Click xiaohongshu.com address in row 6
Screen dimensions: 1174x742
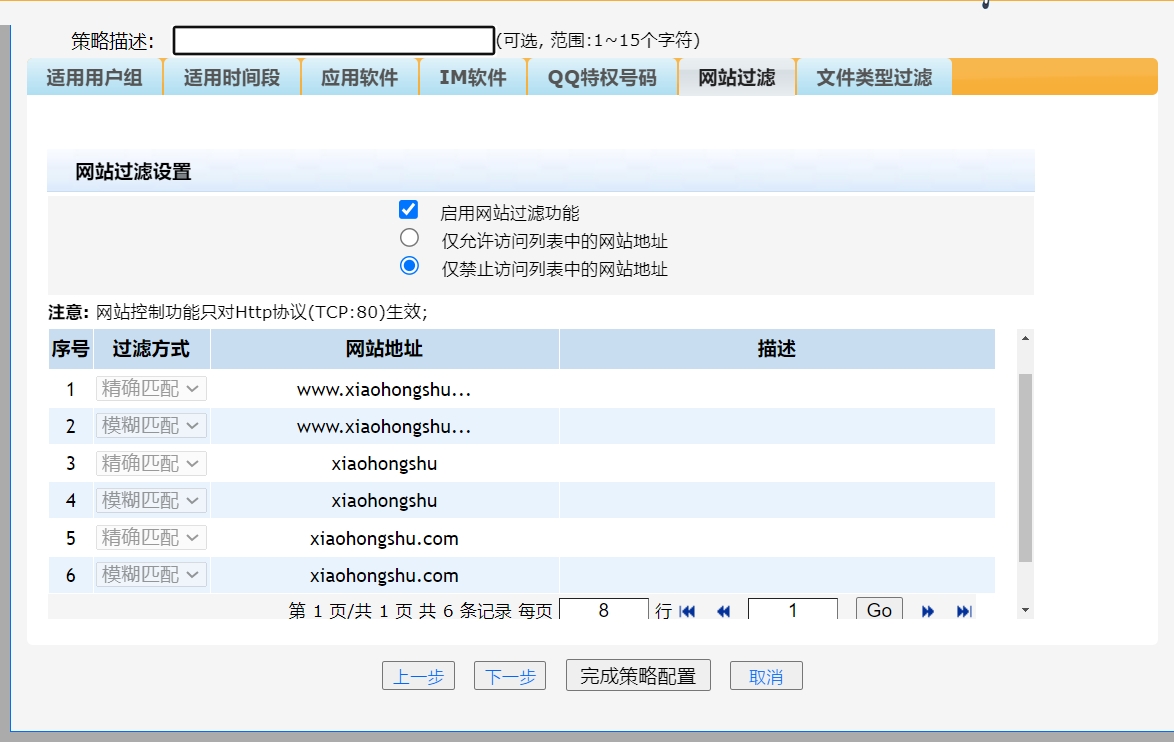pos(384,576)
